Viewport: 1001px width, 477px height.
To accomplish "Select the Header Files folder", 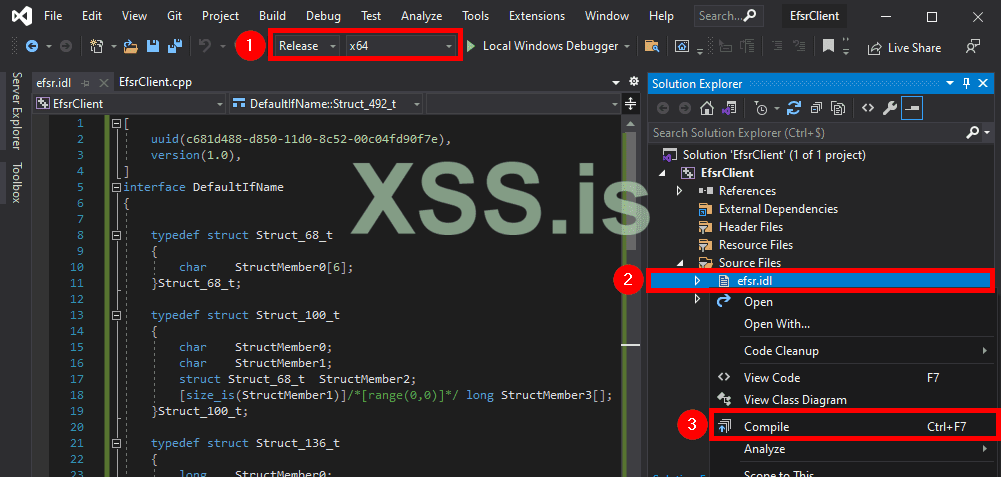I will [x=750, y=227].
